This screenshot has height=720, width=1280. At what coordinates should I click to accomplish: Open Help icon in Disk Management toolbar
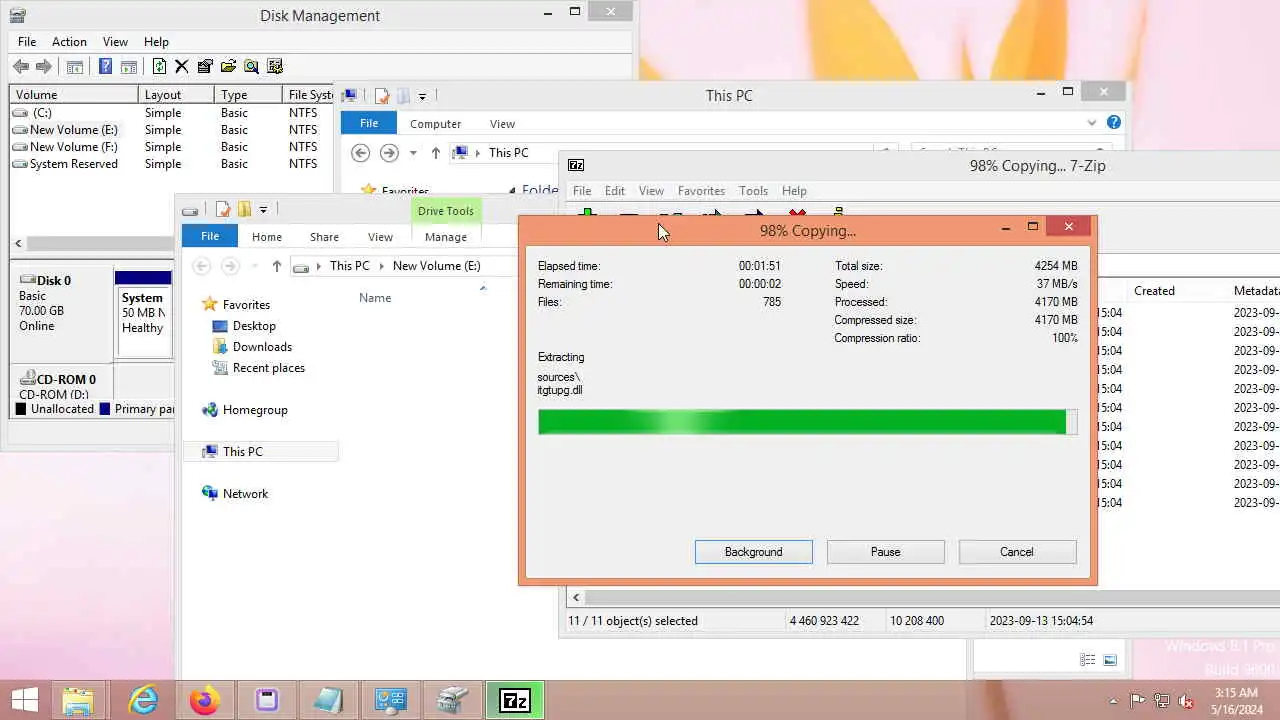(x=105, y=67)
